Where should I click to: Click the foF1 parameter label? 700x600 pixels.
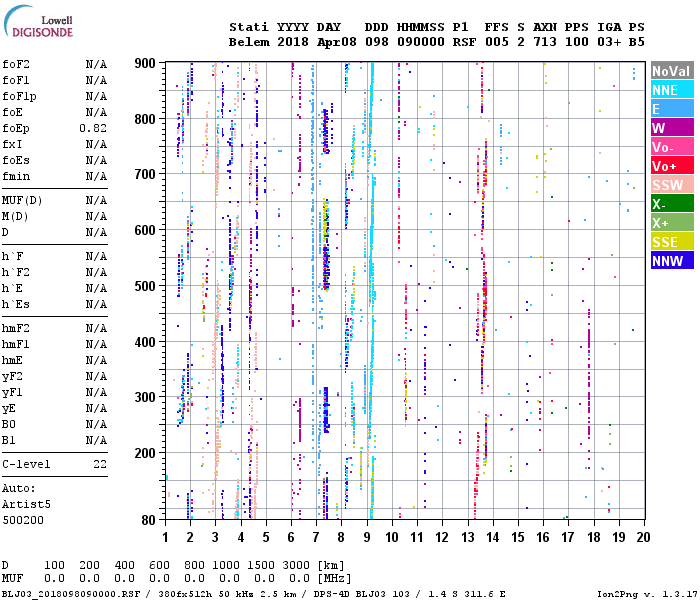(x=16, y=80)
